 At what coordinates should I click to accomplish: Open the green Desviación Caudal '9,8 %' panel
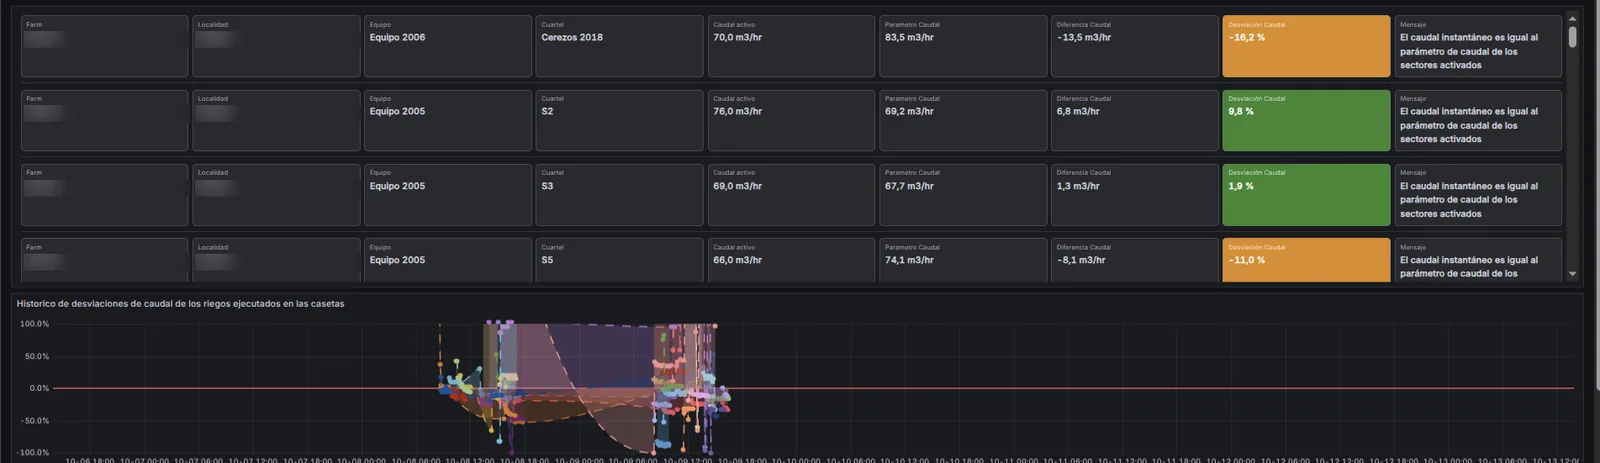[1306, 120]
